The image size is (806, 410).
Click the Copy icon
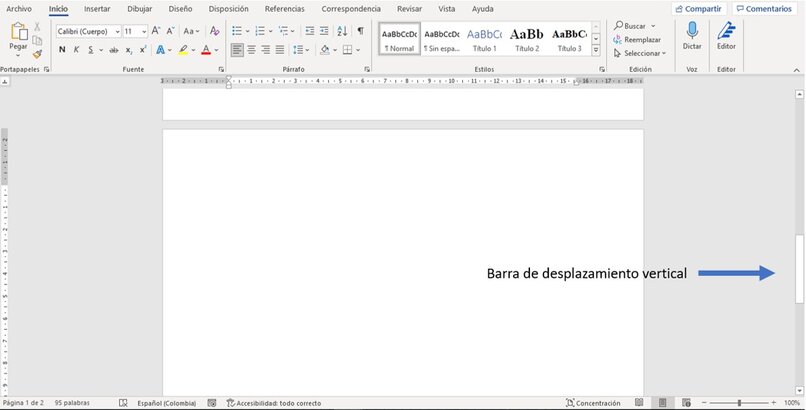37,41
